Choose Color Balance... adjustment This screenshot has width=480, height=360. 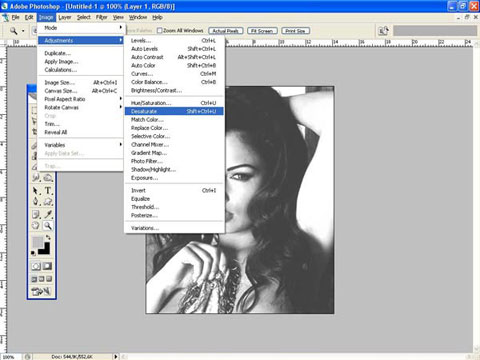point(174,82)
